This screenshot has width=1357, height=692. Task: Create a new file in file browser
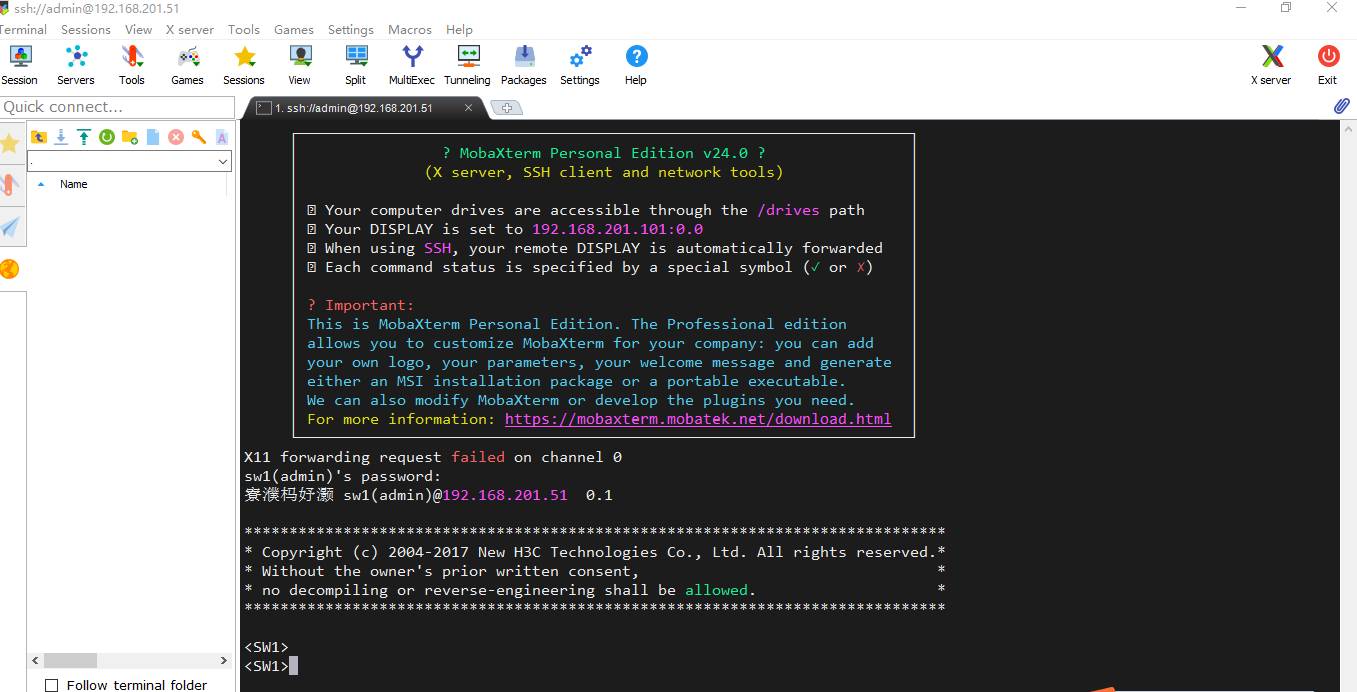pos(153,137)
